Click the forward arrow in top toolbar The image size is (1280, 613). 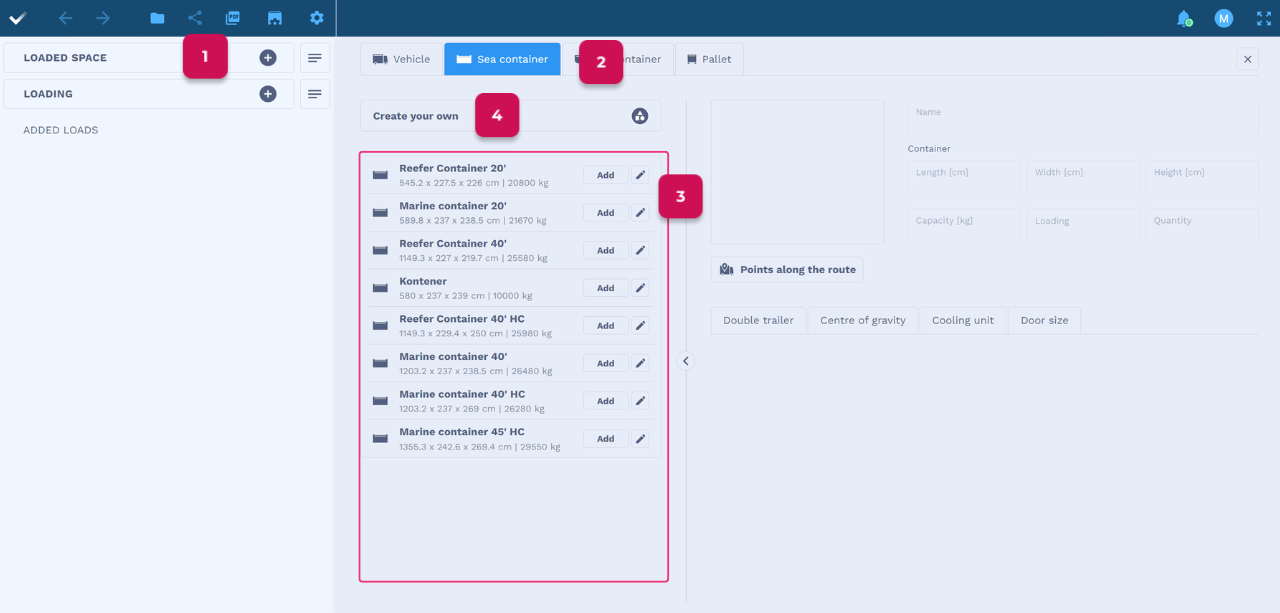tap(103, 18)
